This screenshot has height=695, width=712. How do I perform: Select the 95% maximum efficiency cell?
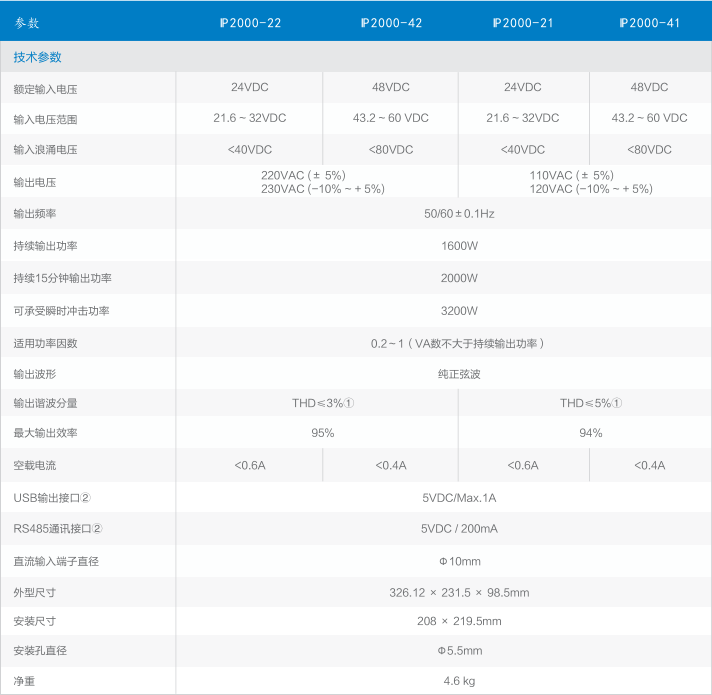[x=322, y=433]
